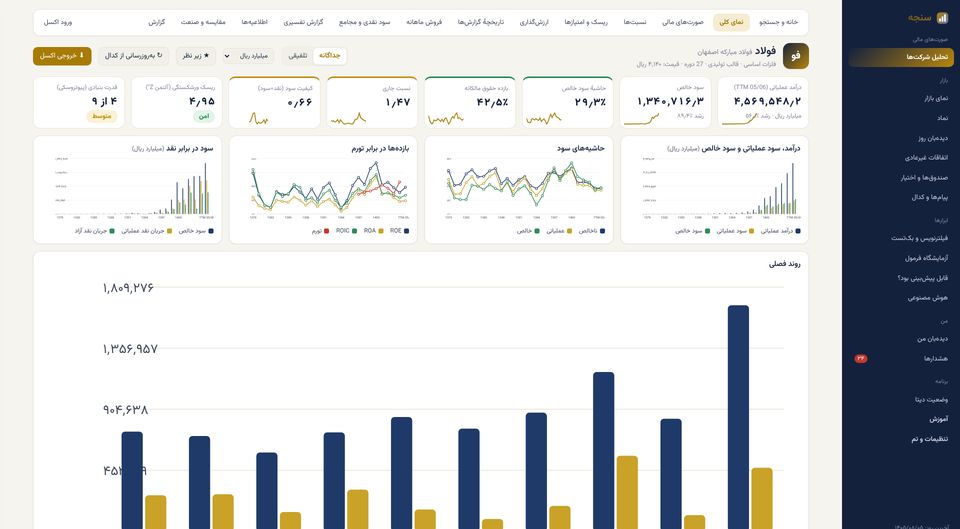Screen dimensions: 960x529
Task: Open وضعیت دیتا in sidebar
Action: point(901,399)
